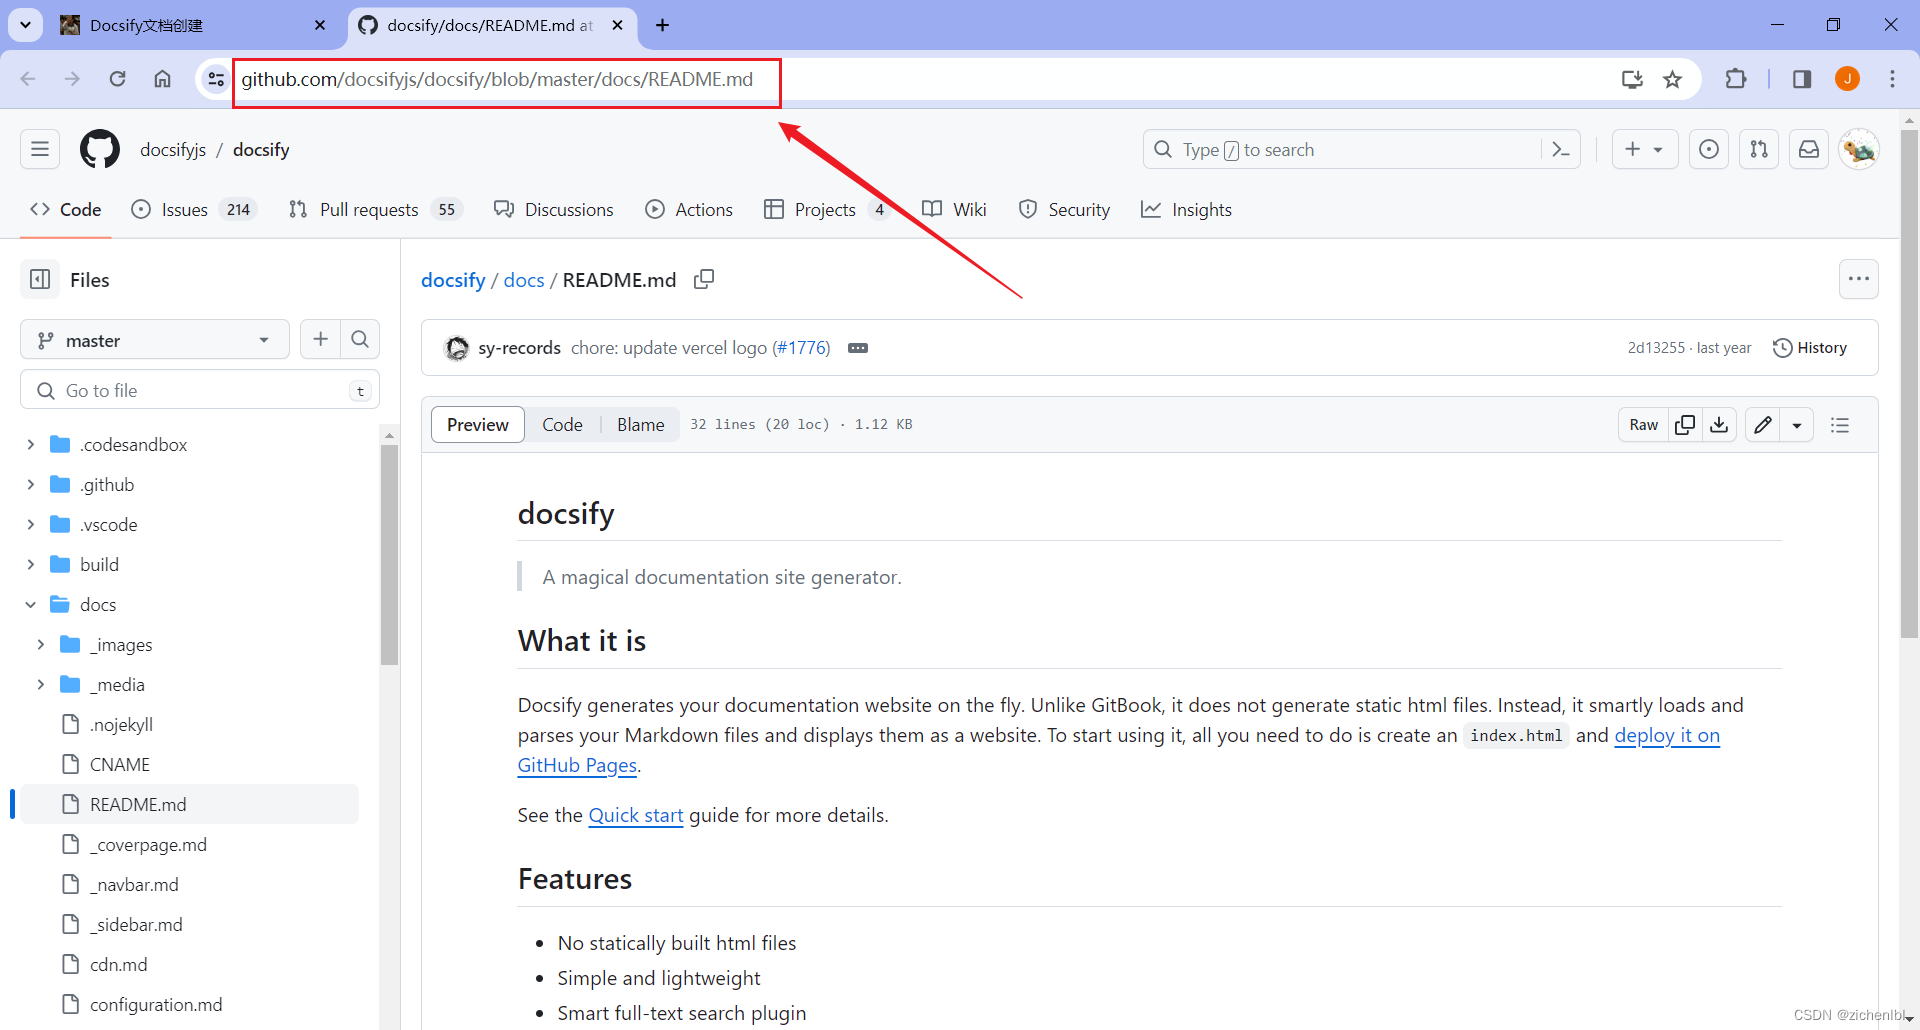Add a new file with plus button

[320, 339]
